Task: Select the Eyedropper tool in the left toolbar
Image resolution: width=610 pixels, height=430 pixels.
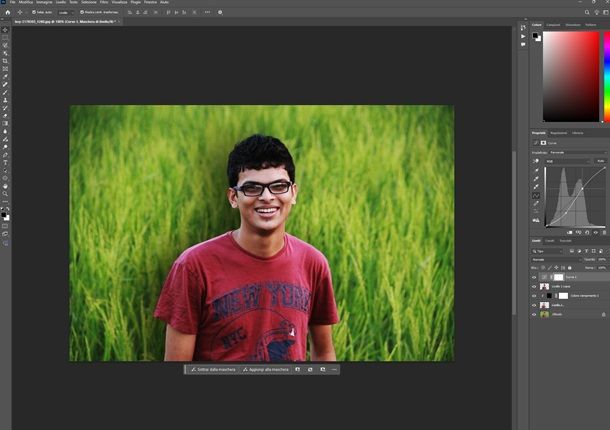Action: (x=5, y=77)
